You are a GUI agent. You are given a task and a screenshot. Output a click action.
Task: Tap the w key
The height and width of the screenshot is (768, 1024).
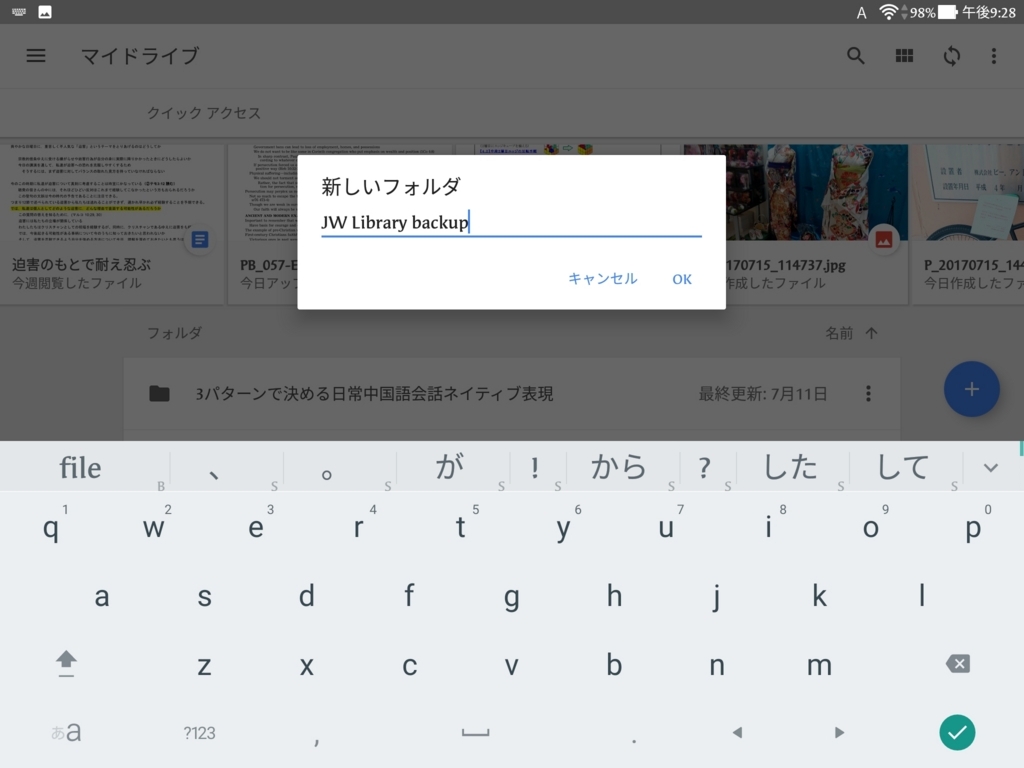click(153, 526)
